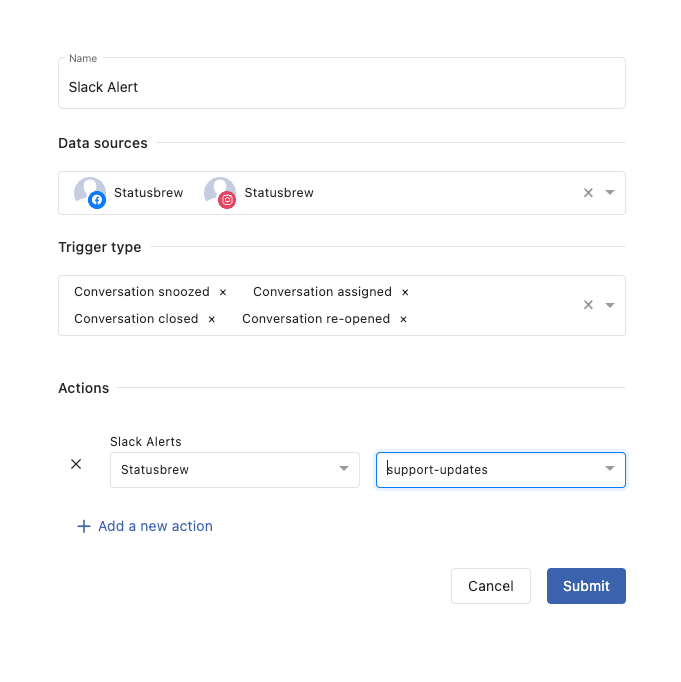Click the Facebook Statusbrew profile avatar
The height and width of the screenshot is (682, 681).
(x=91, y=193)
